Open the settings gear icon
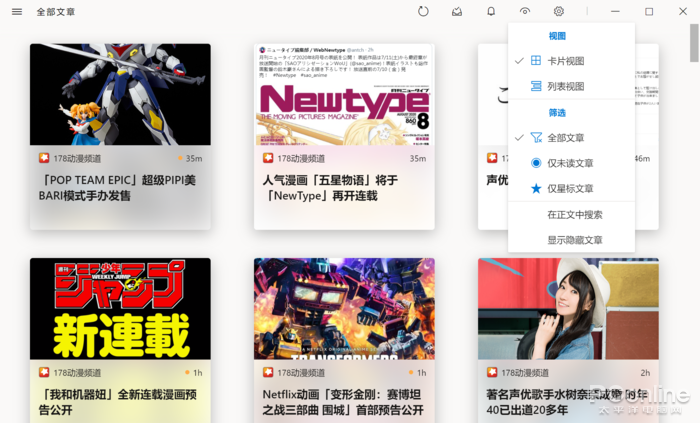This screenshot has height=423, width=700. [x=558, y=12]
